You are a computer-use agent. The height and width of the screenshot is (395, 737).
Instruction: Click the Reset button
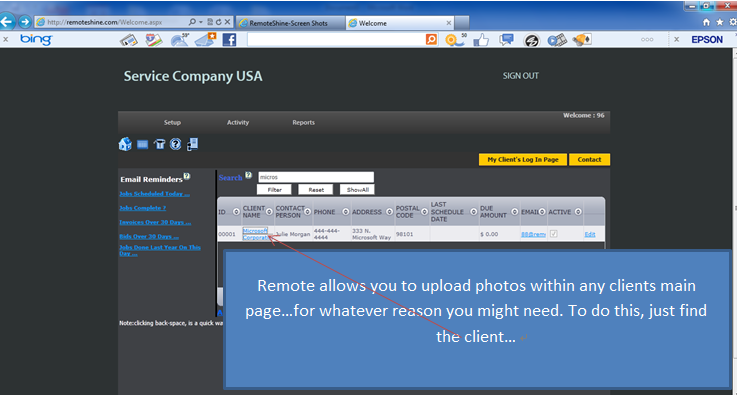(316, 190)
